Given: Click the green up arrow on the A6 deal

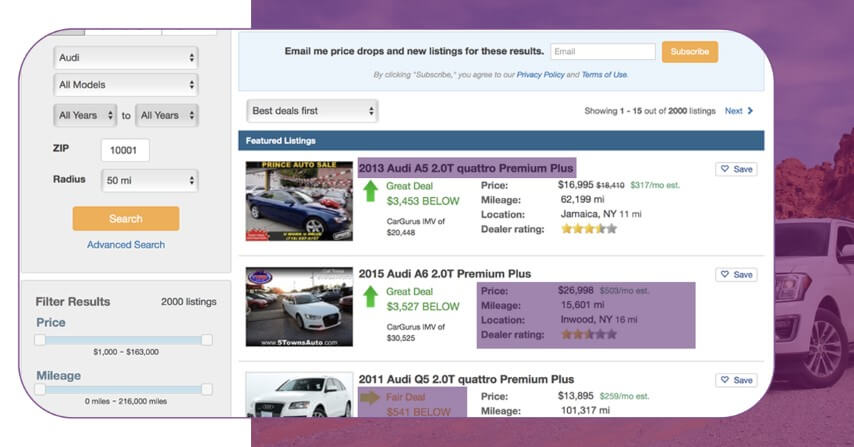Looking at the screenshot, I should pos(370,297).
